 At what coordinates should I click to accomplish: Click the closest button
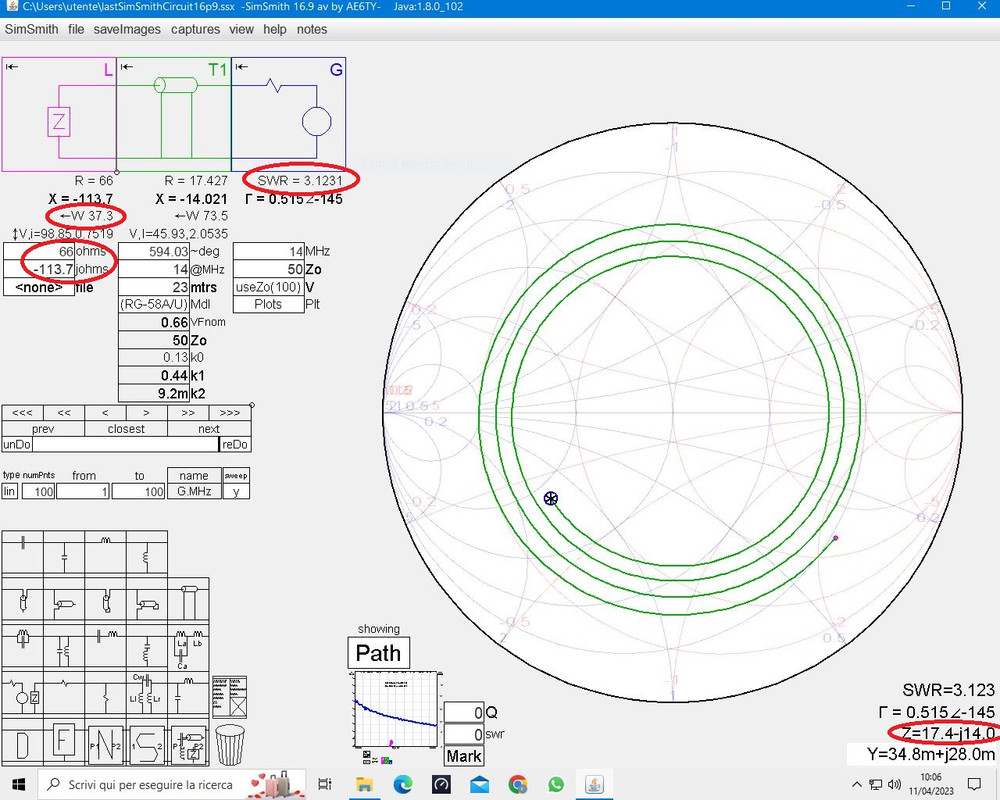[x=126, y=429]
